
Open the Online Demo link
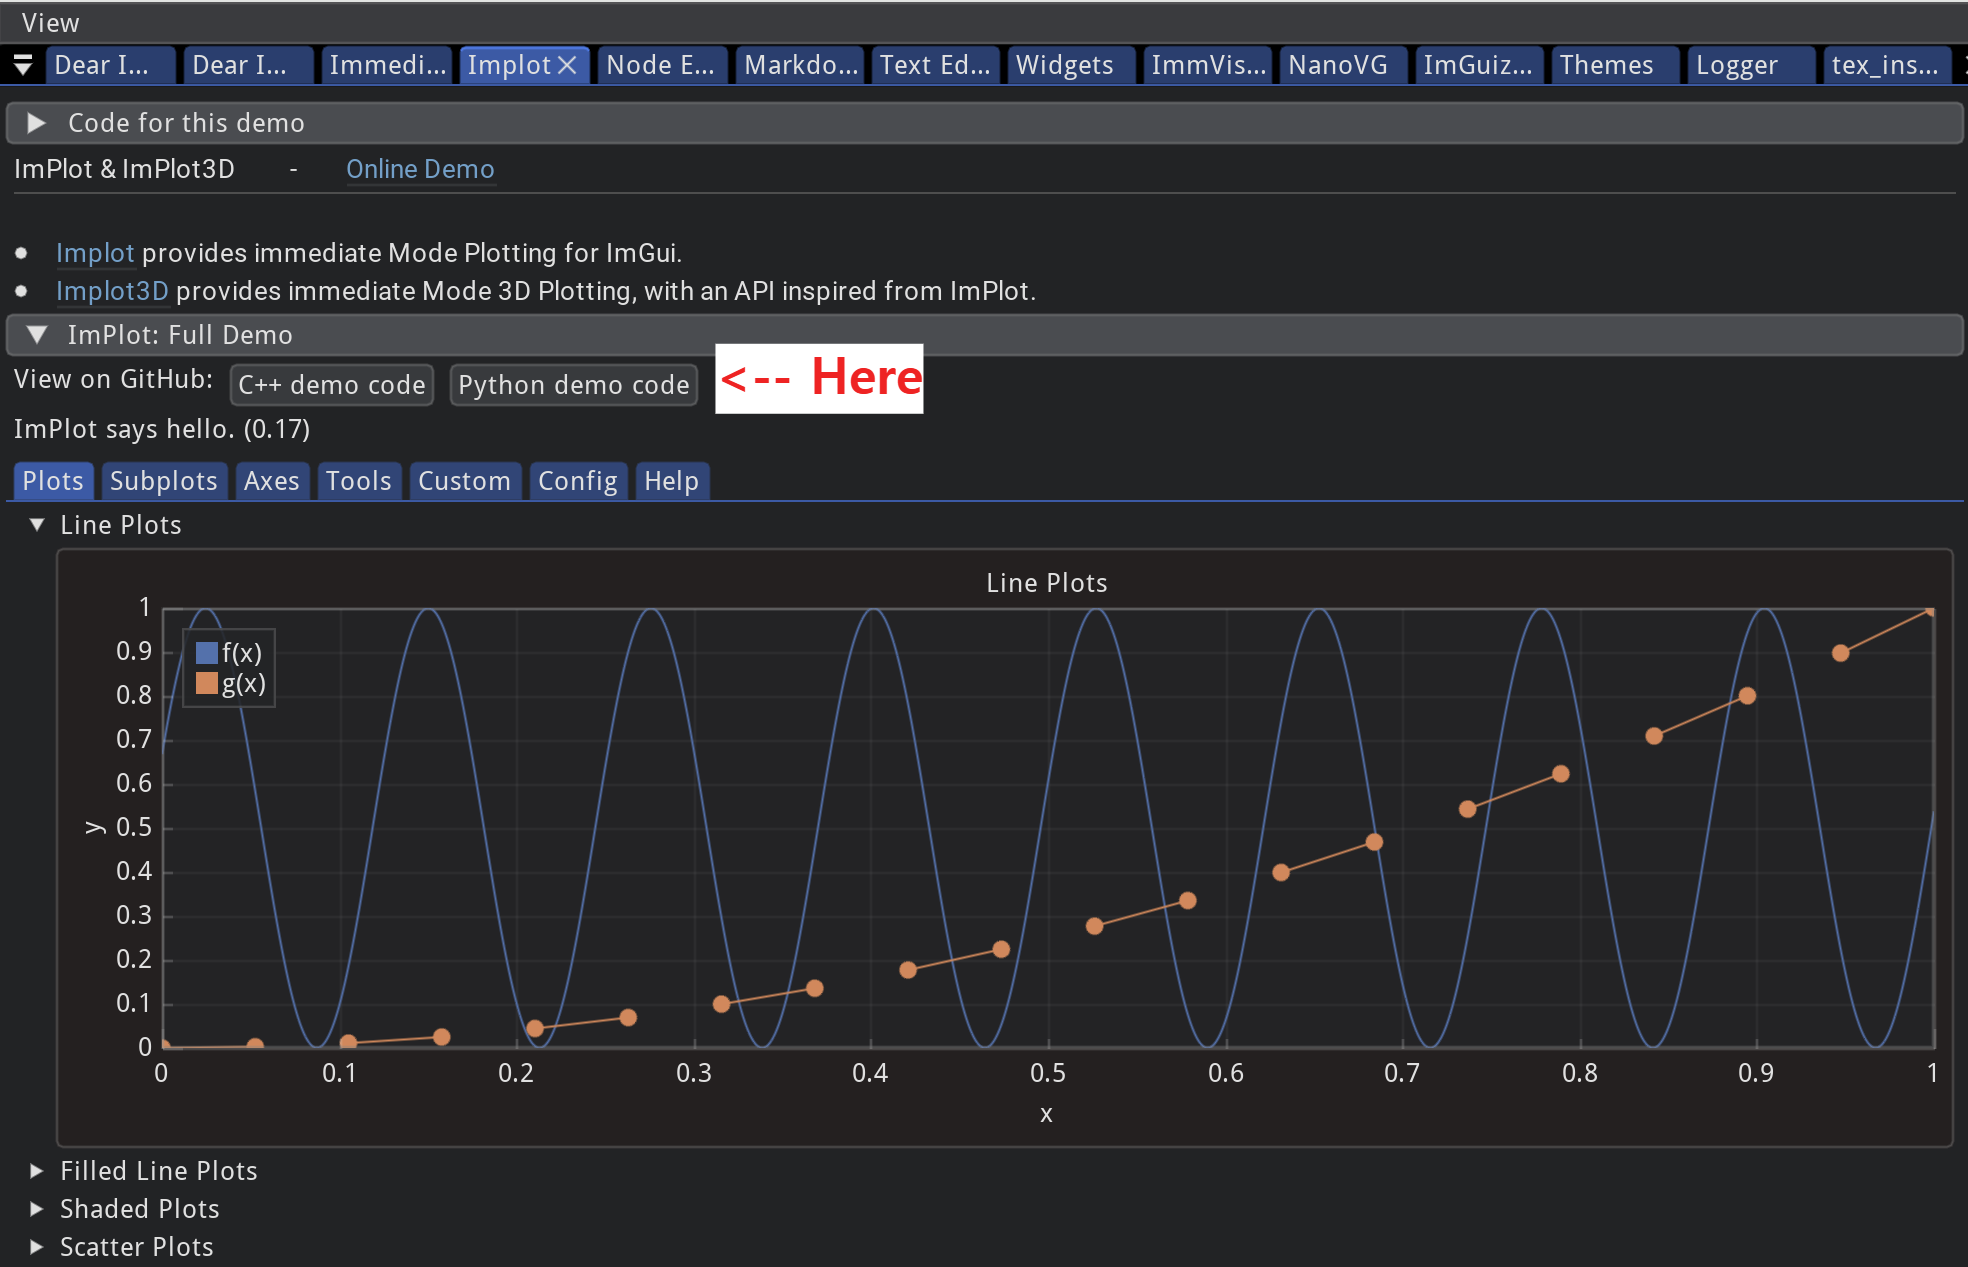[x=420, y=169]
